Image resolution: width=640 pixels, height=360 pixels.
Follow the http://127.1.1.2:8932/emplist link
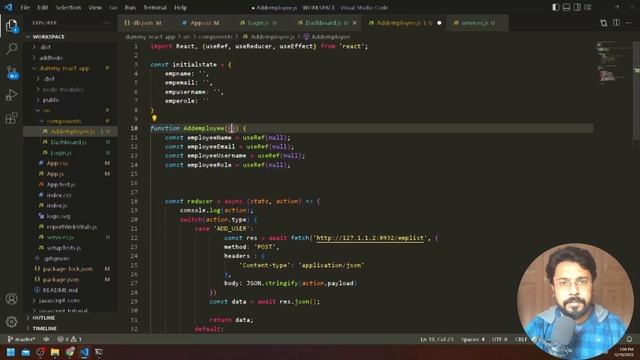pos(370,238)
